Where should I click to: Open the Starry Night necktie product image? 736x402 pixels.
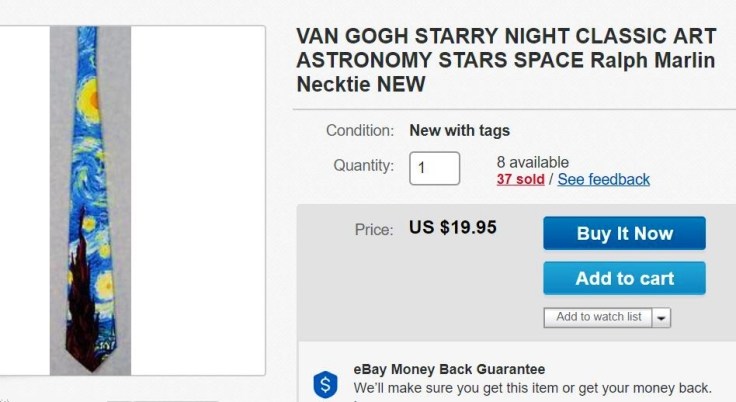tap(91, 200)
